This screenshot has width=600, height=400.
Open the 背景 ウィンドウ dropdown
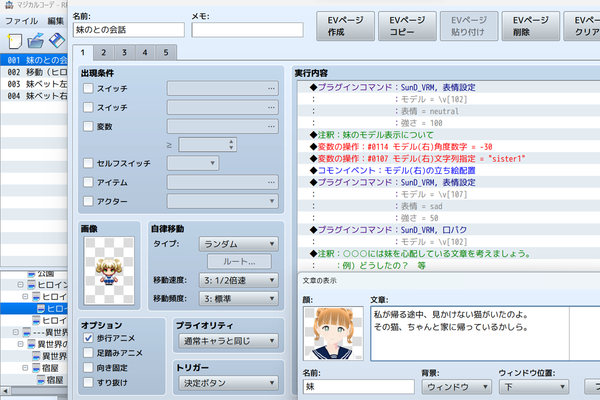click(x=457, y=387)
